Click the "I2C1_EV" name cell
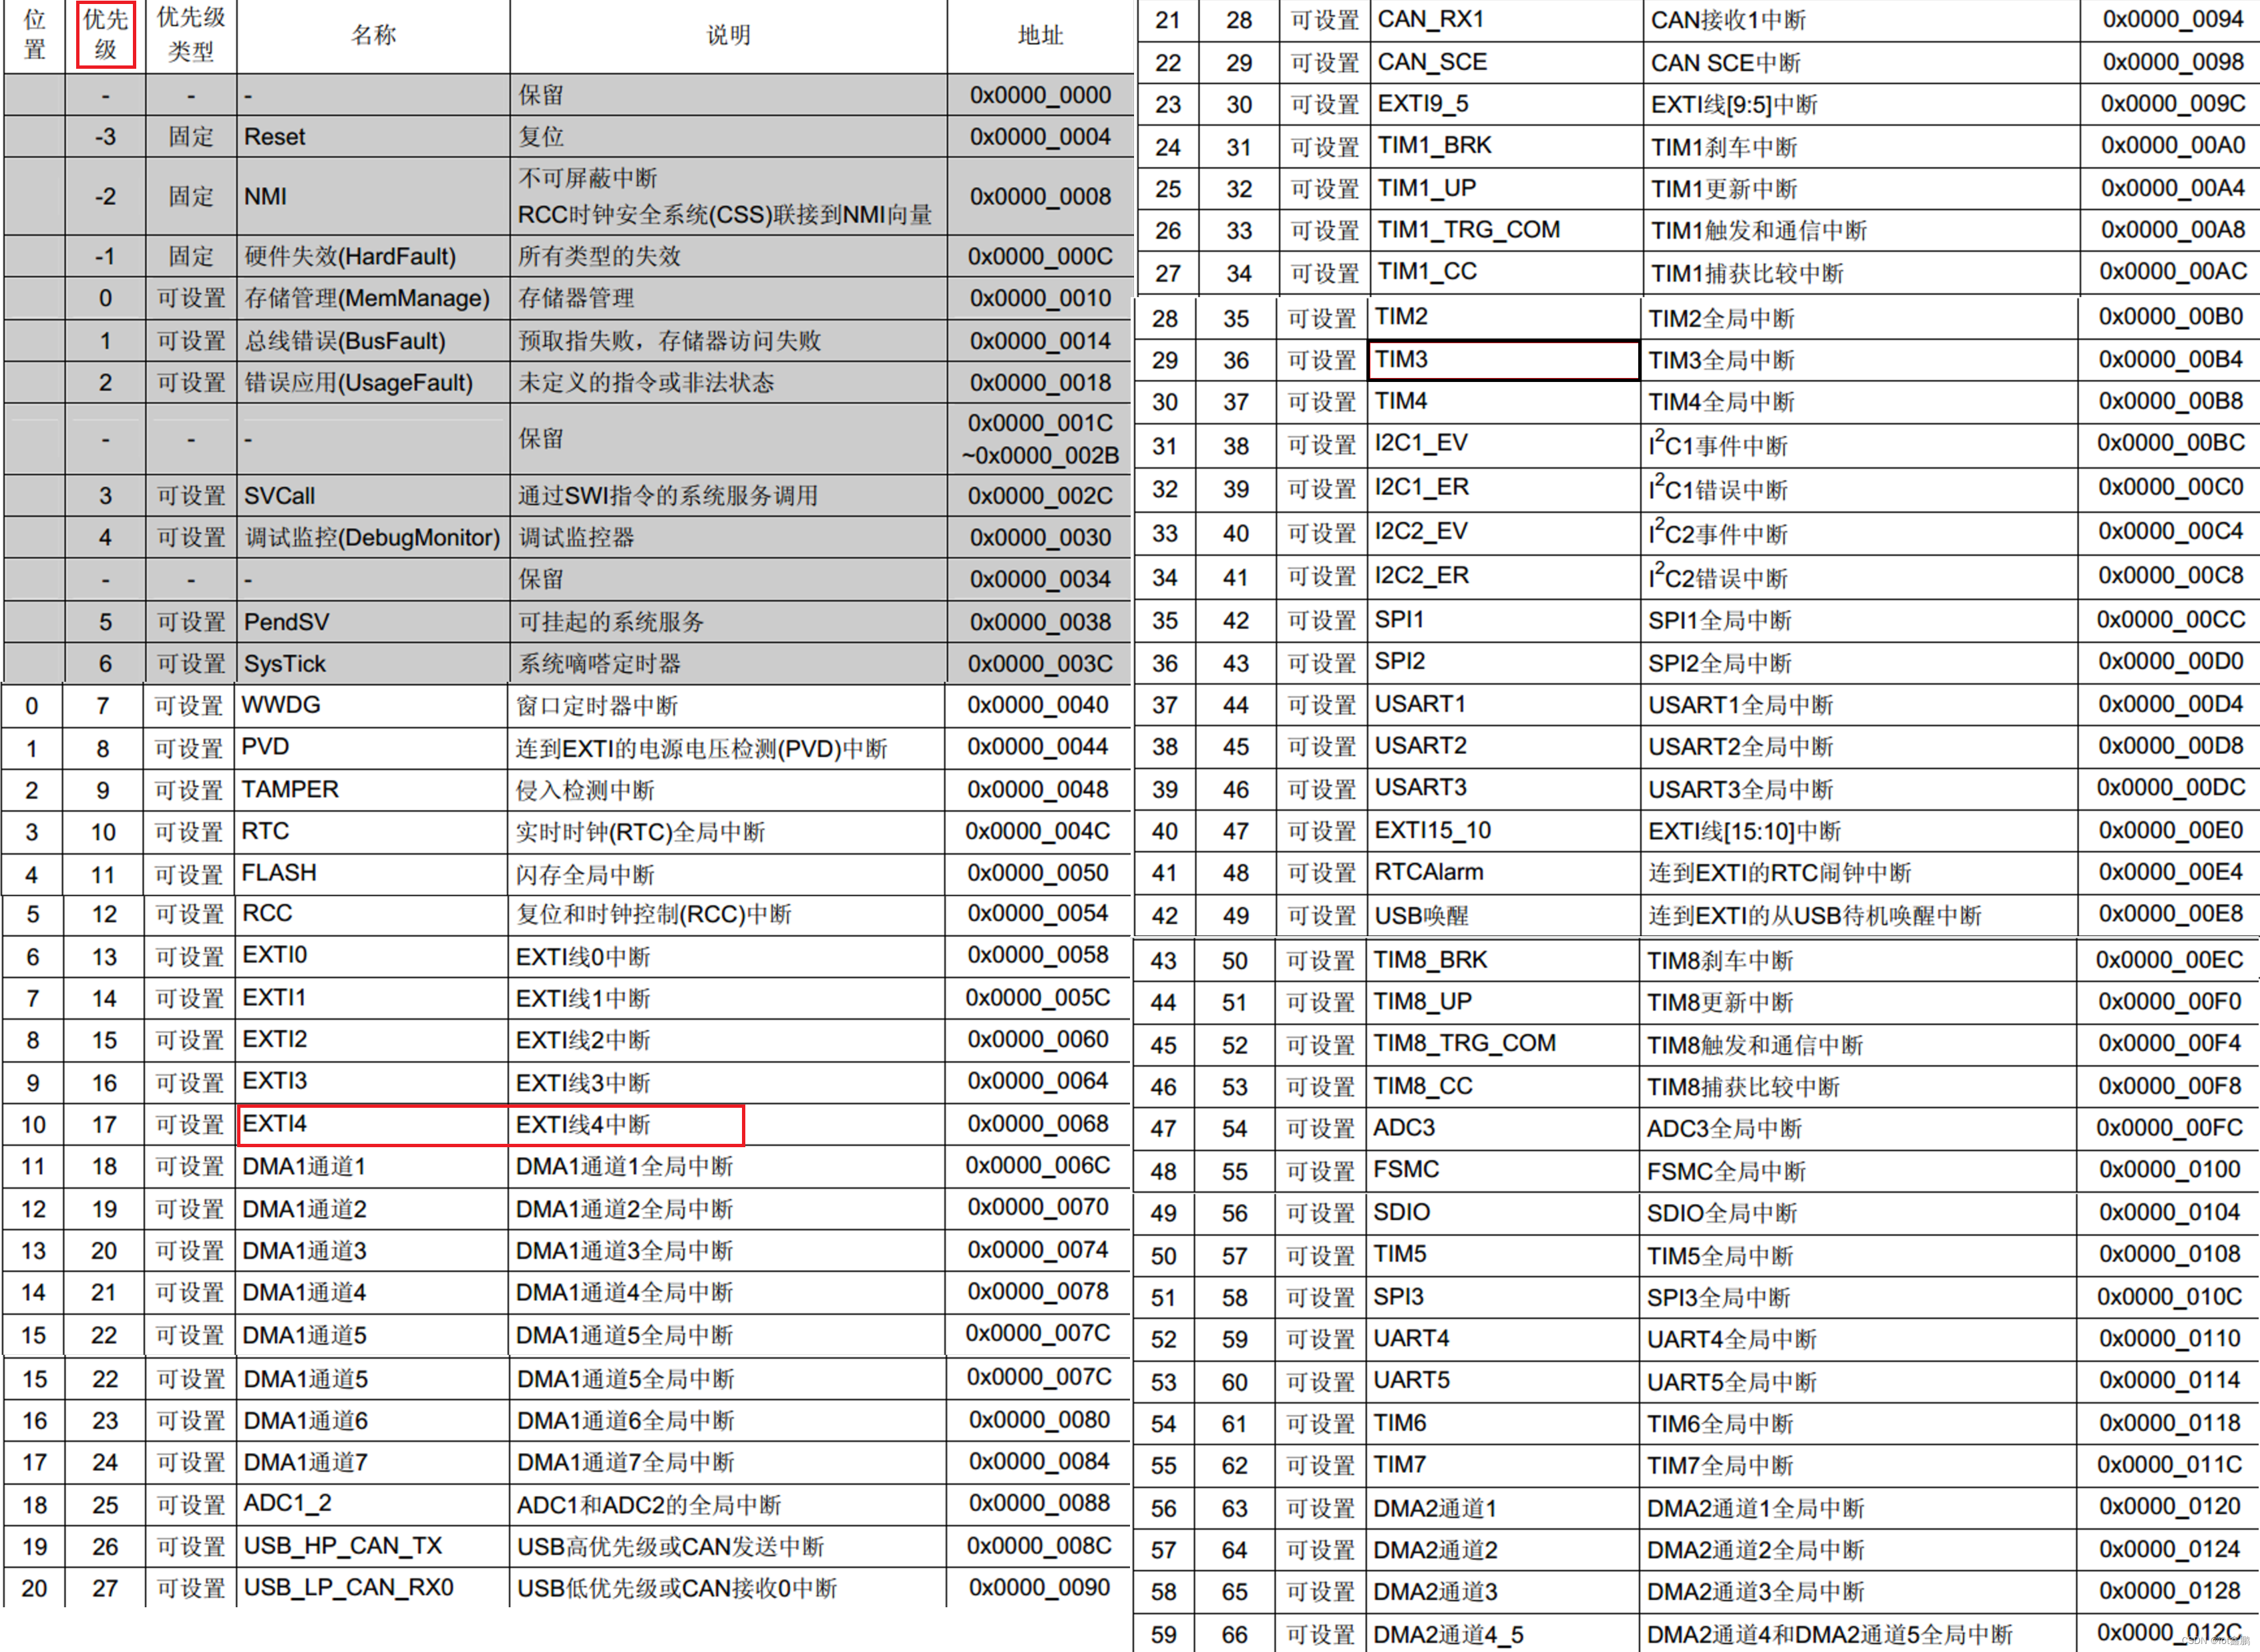Image resolution: width=2260 pixels, height=1652 pixels. 1504,445
